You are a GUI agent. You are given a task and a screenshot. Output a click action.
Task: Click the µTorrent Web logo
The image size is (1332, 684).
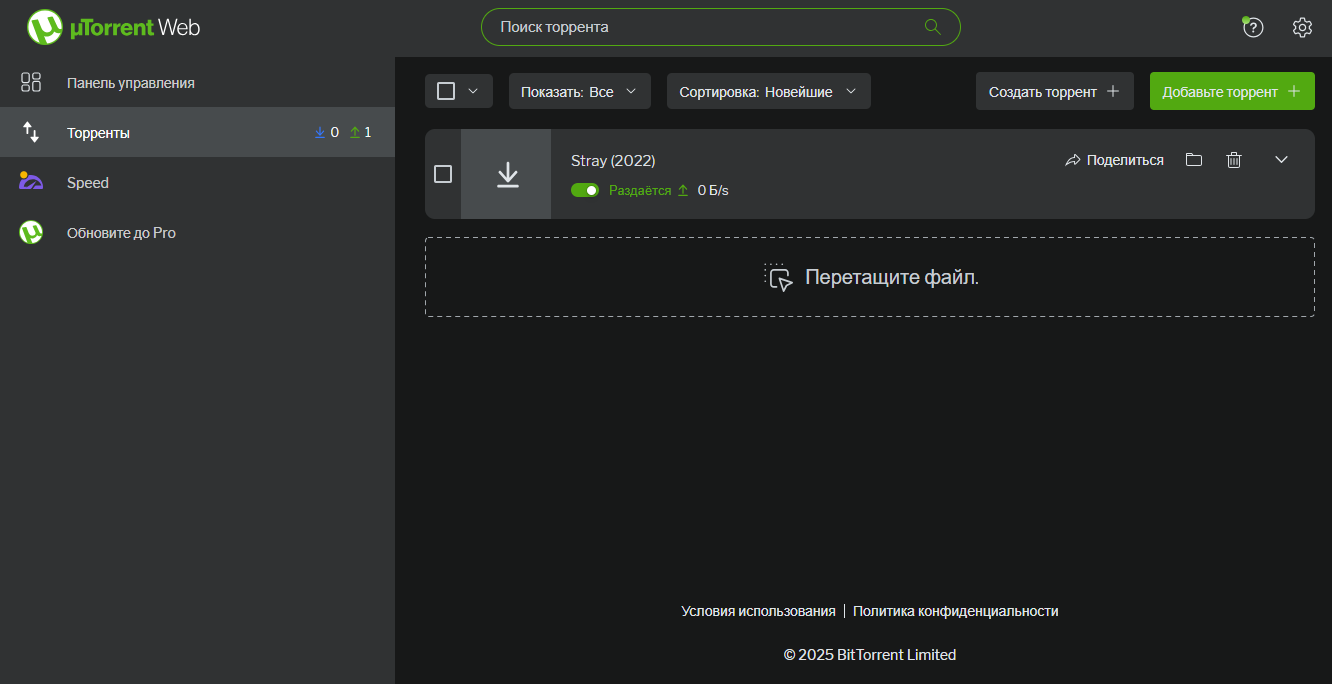click(113, 27)
